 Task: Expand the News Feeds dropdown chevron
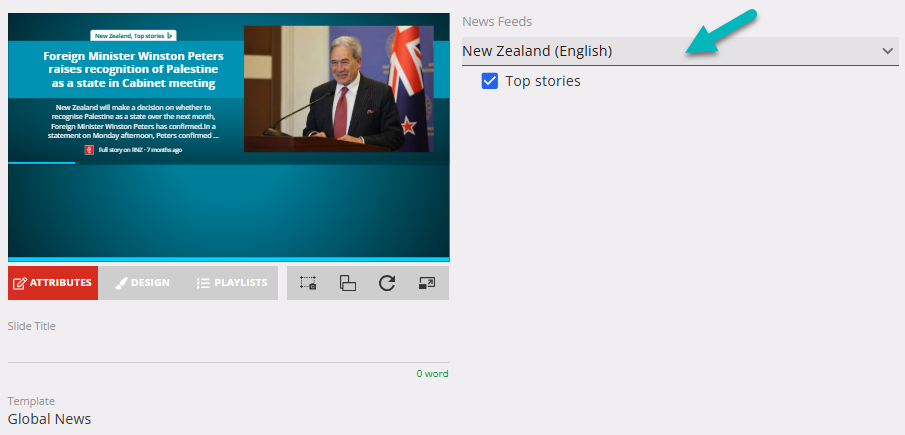coord(887,51)
